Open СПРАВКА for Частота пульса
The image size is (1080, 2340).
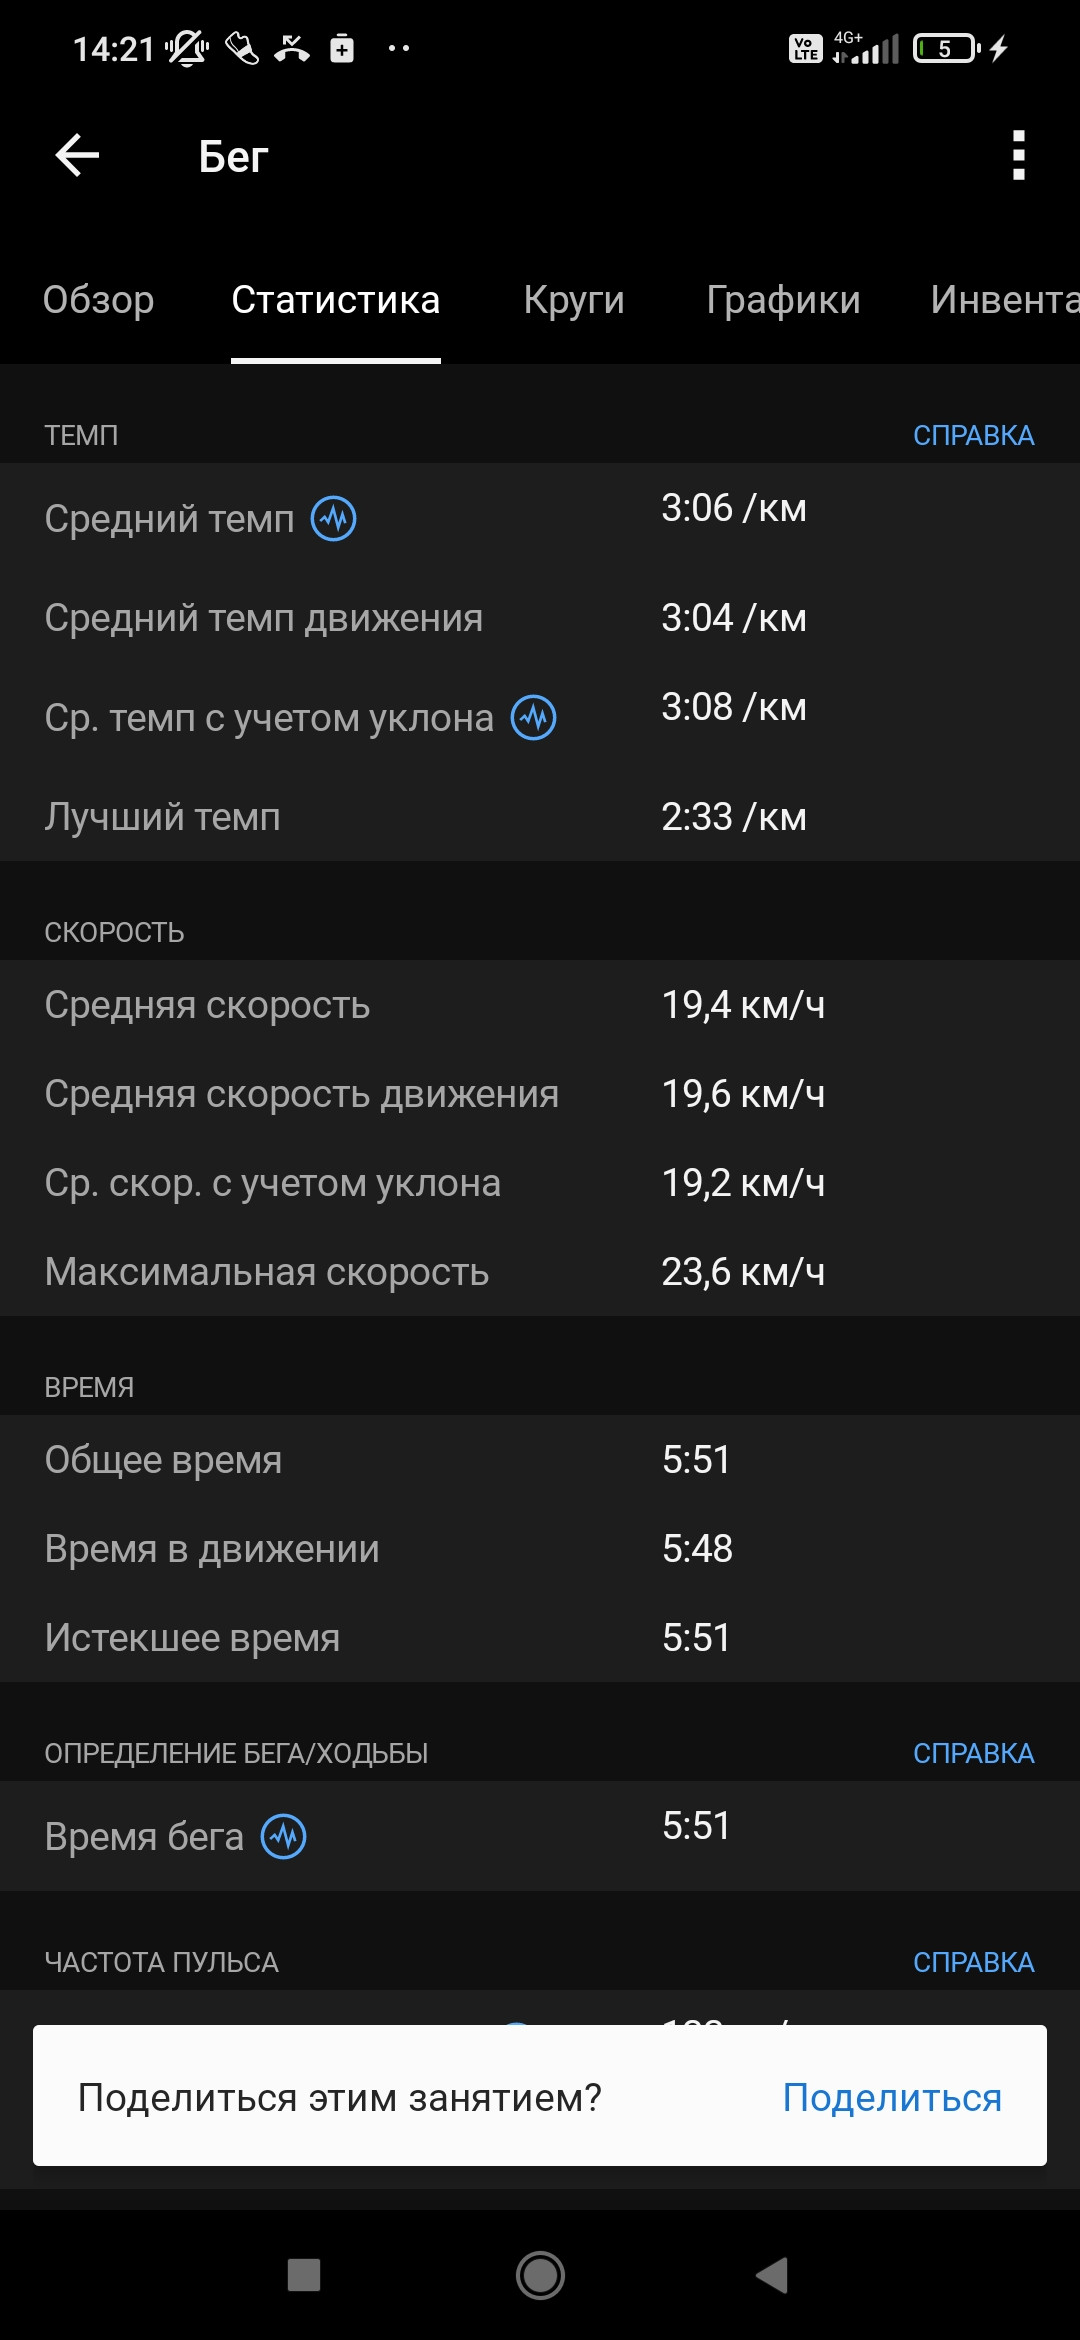(973, 1962)
